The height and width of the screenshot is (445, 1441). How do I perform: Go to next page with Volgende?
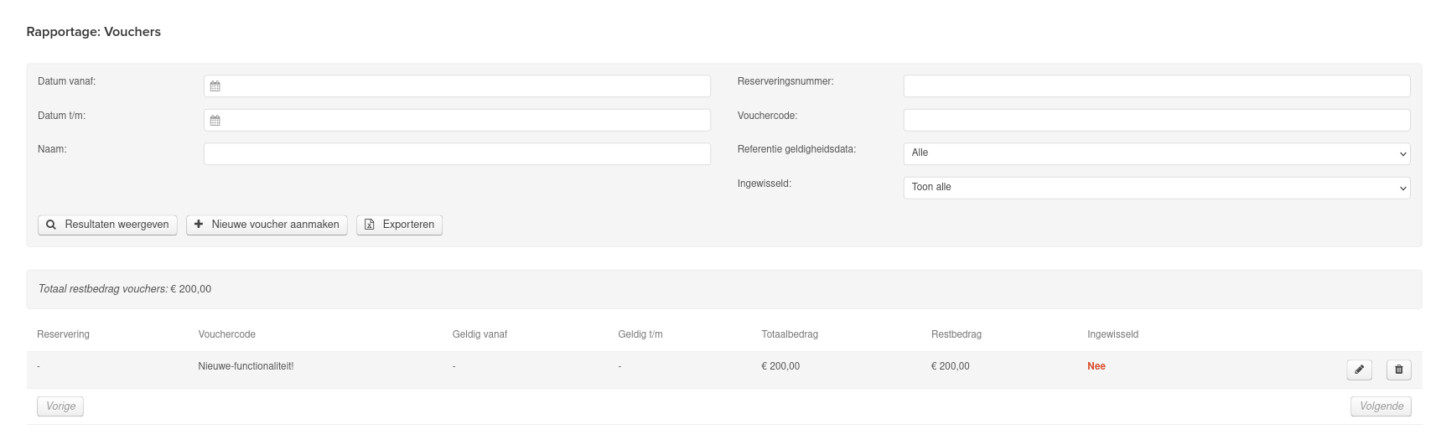click(1380, 406)
